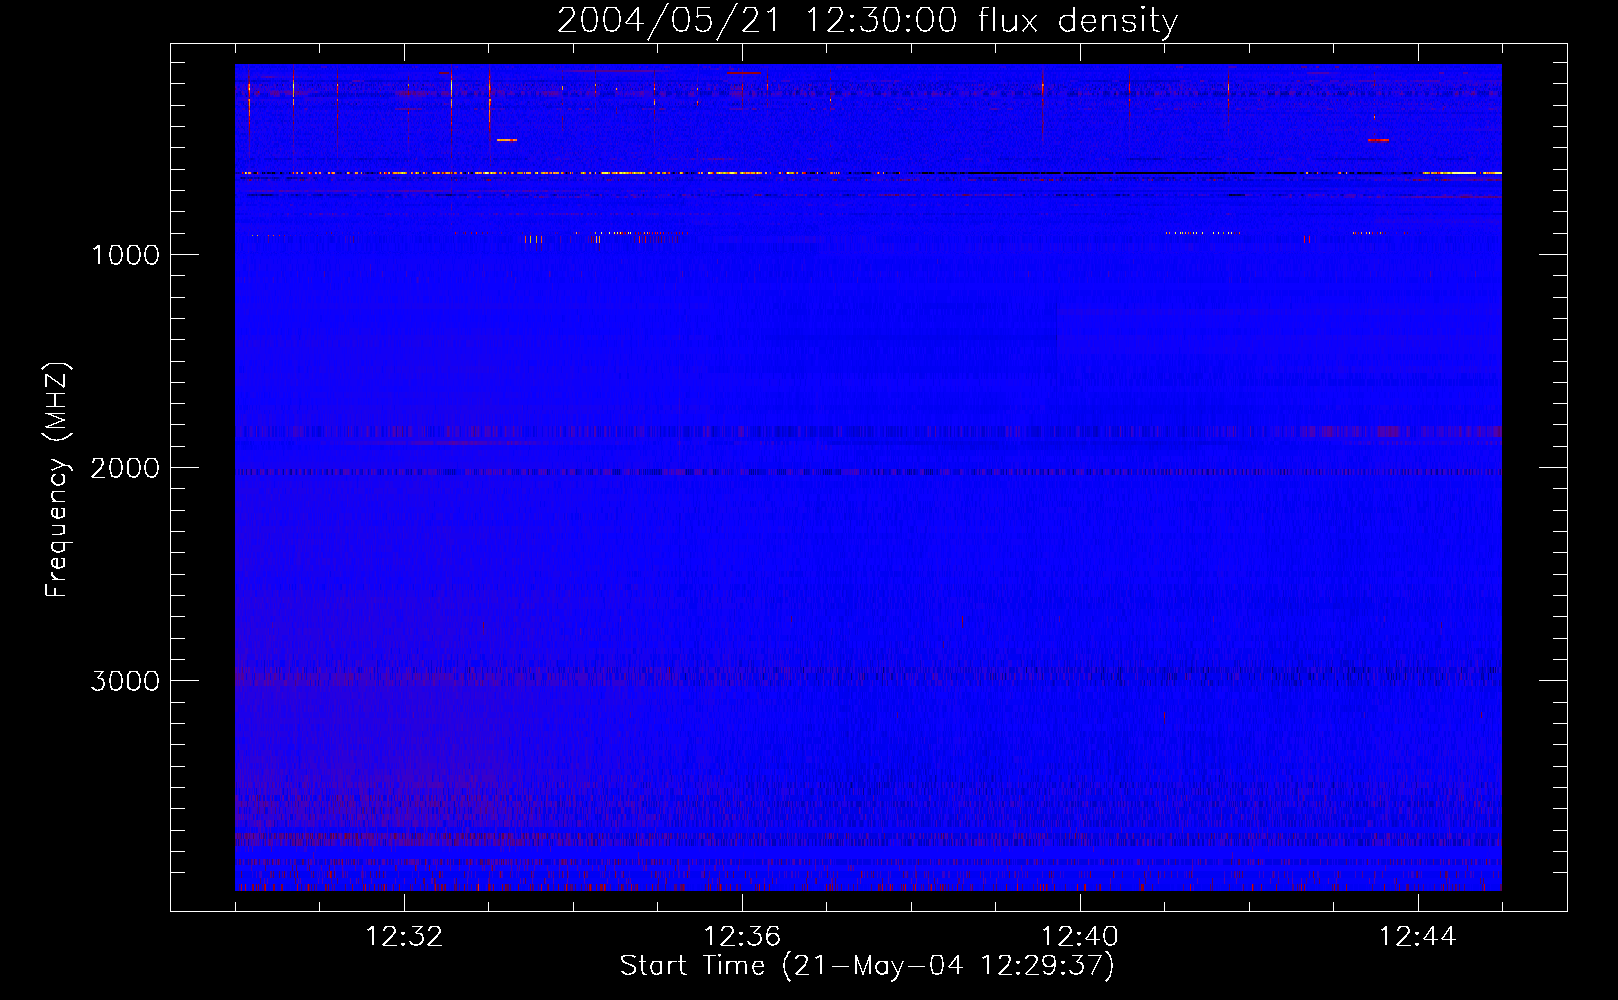
Task: Click the 'Frequency (MHZ)' axis label
Action: pos(57,480)
